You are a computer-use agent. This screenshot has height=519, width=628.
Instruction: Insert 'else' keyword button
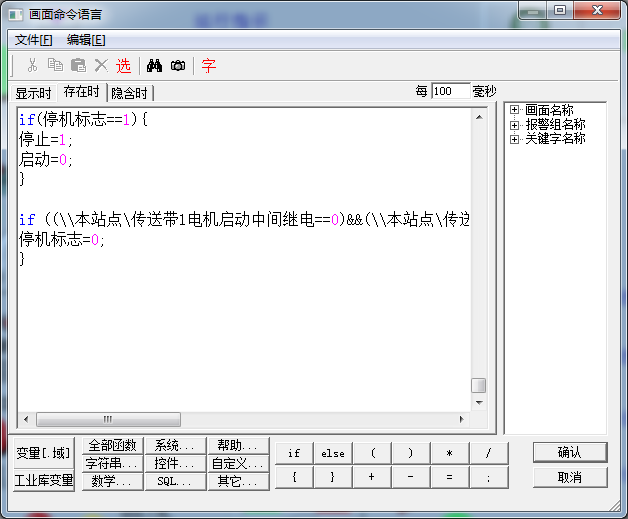pyautogui.click(x=333, y=453)
